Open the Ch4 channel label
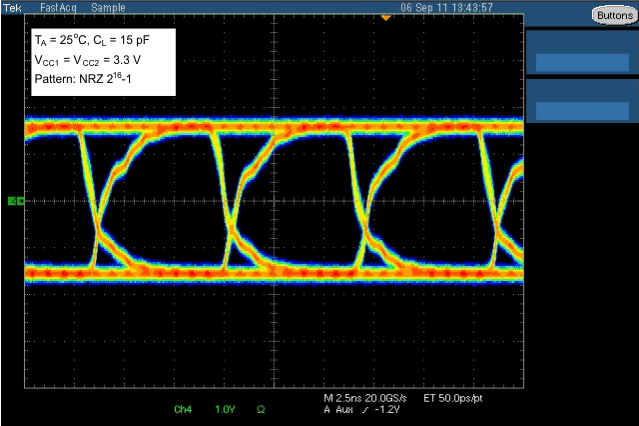This screenshot has height=426, width=639. 182,410
